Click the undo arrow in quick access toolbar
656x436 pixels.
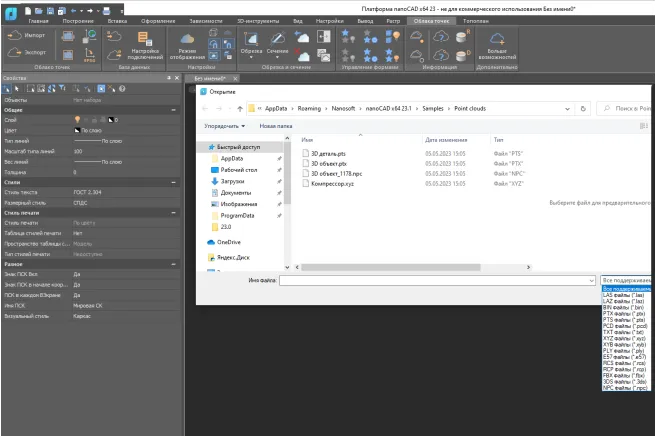(x=74, y=10)
